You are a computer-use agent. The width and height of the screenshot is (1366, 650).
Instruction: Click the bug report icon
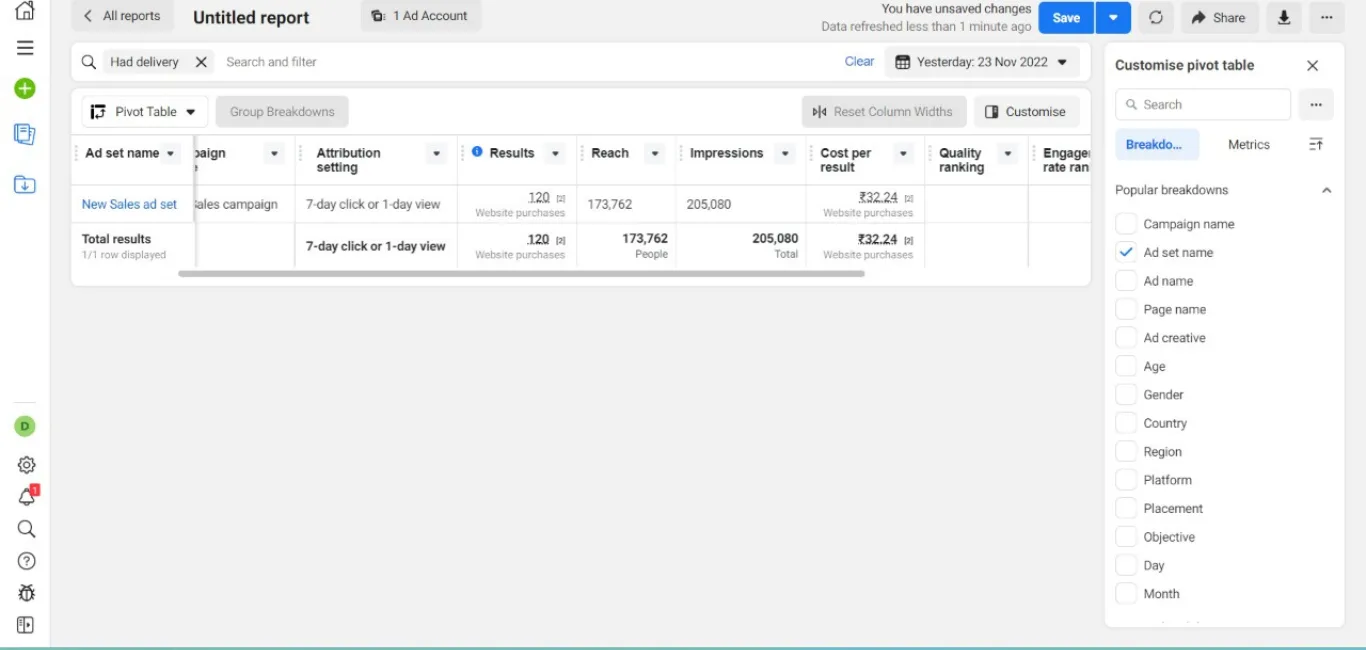tap(27, 593)
